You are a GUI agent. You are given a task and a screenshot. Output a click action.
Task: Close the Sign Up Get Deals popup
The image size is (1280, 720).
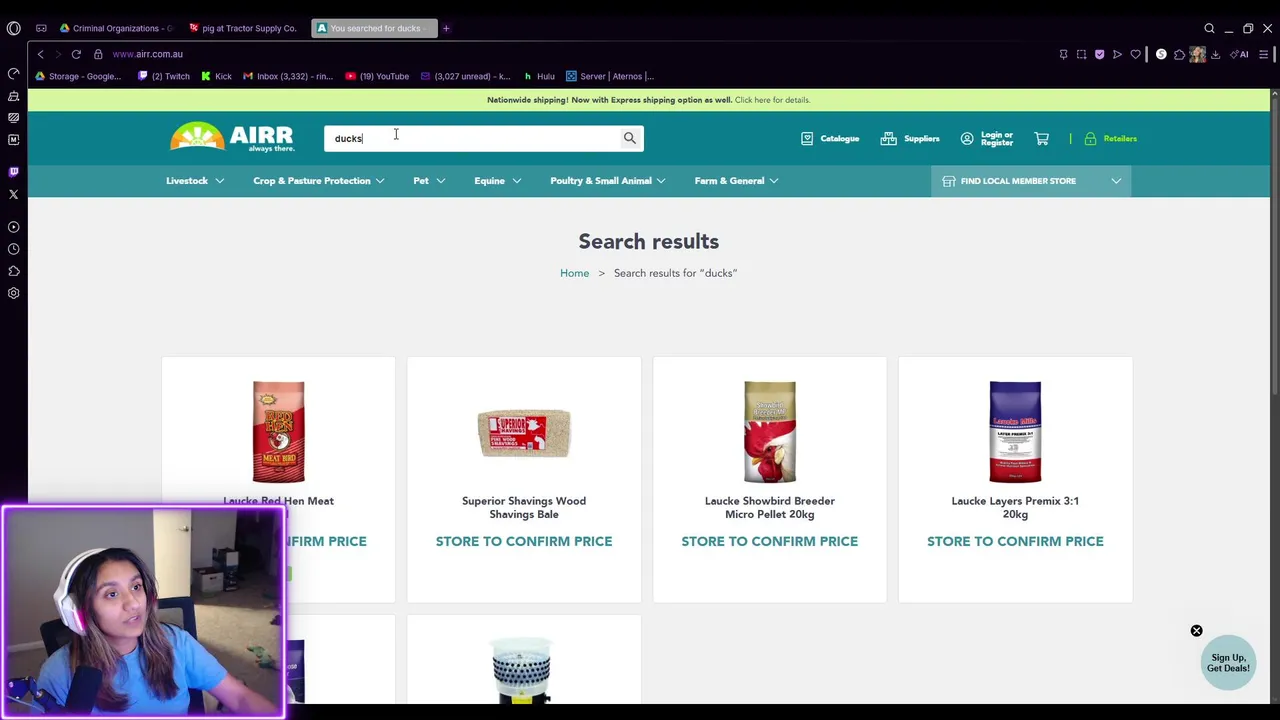click(x=1196, y=631)
